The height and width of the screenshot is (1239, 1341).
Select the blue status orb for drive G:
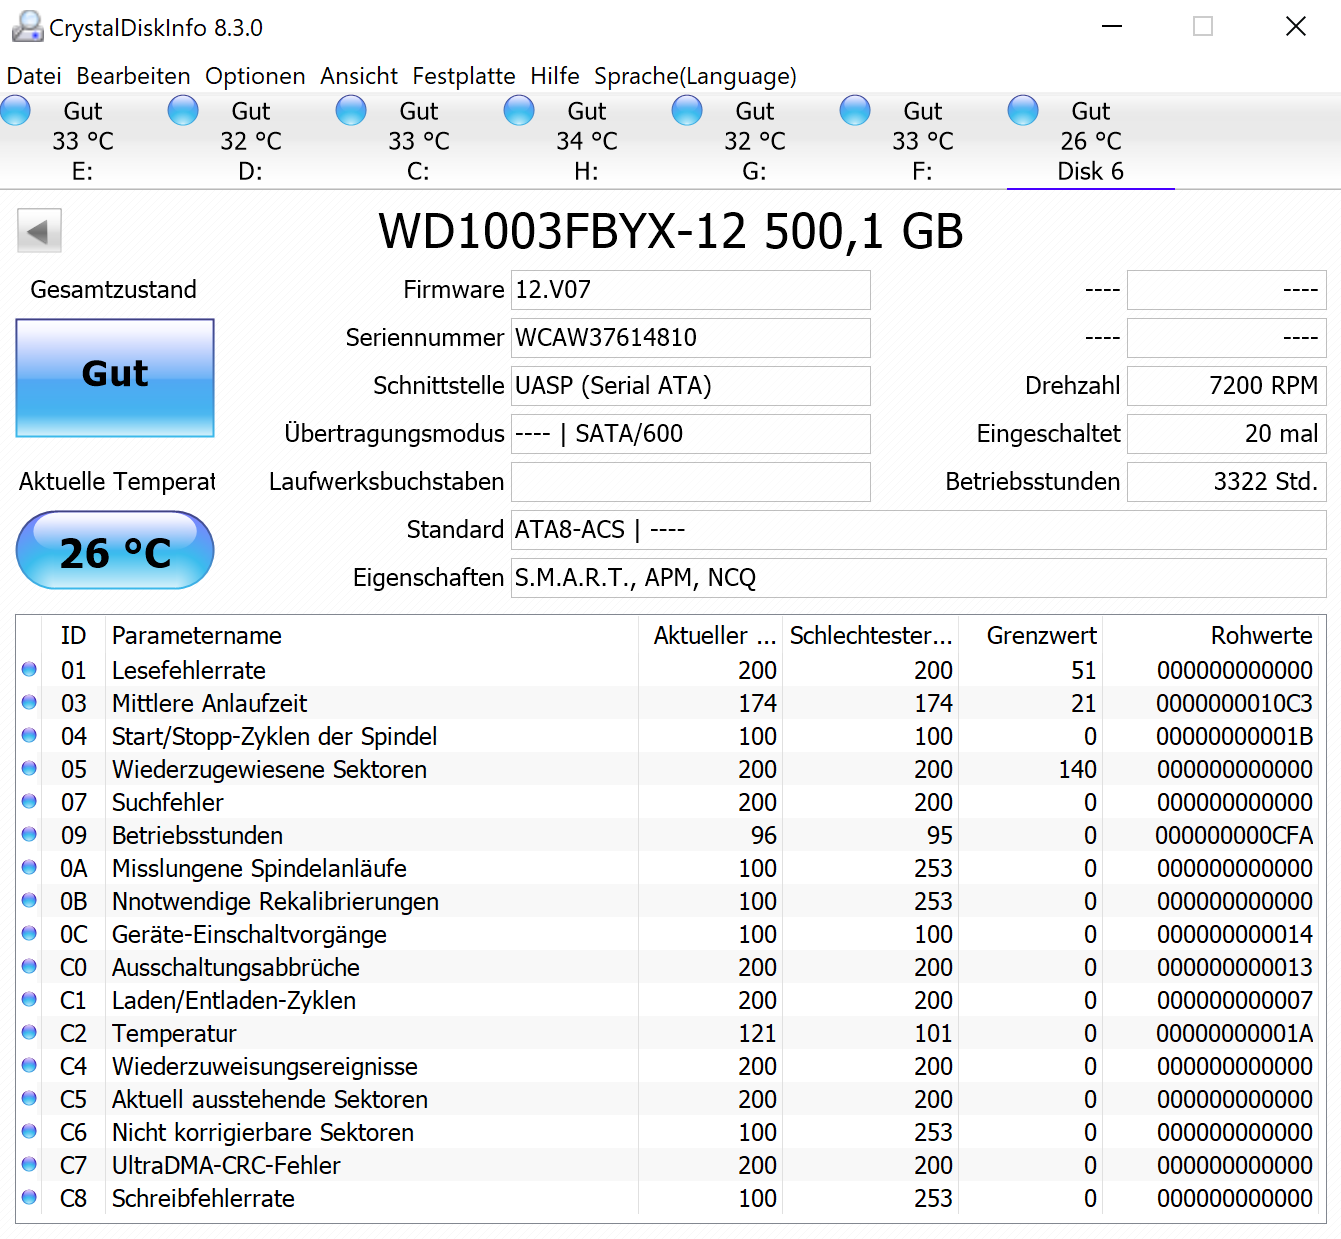tap(687, 110)
